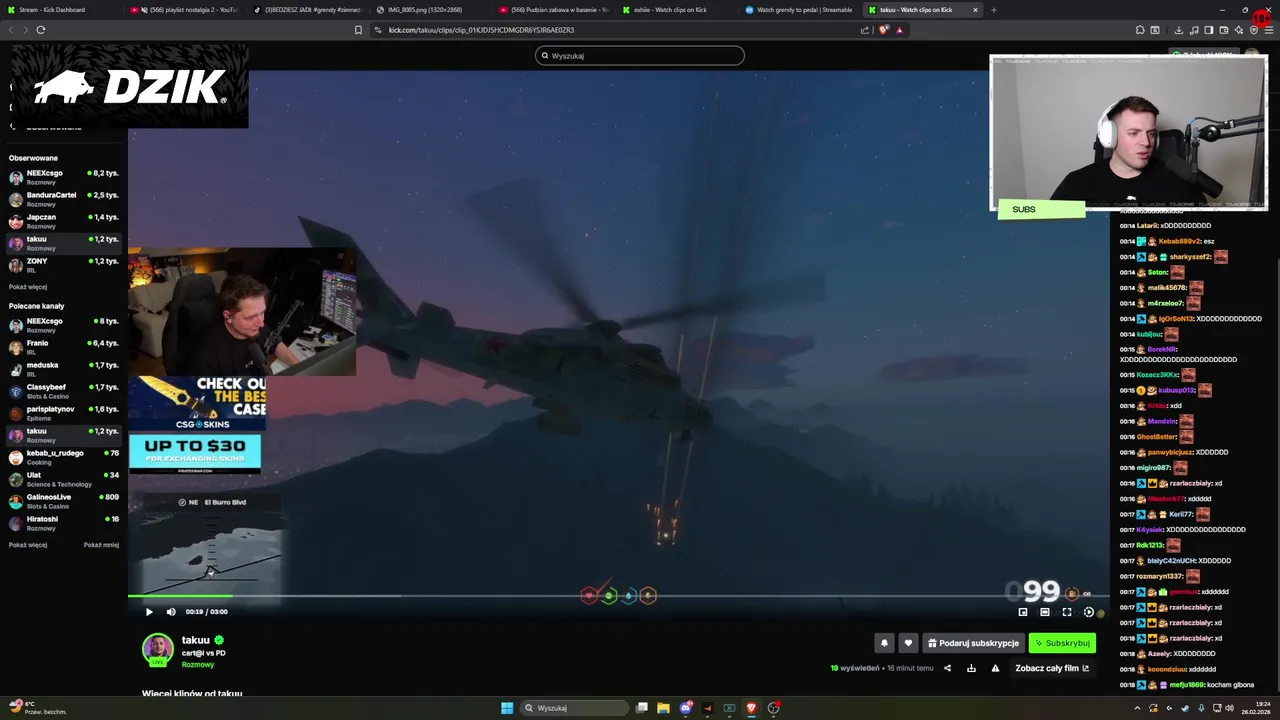This screenshot has width=1280, height=720.
Task: Report the clip with the warning triangle
Action: tap(995, 668)
